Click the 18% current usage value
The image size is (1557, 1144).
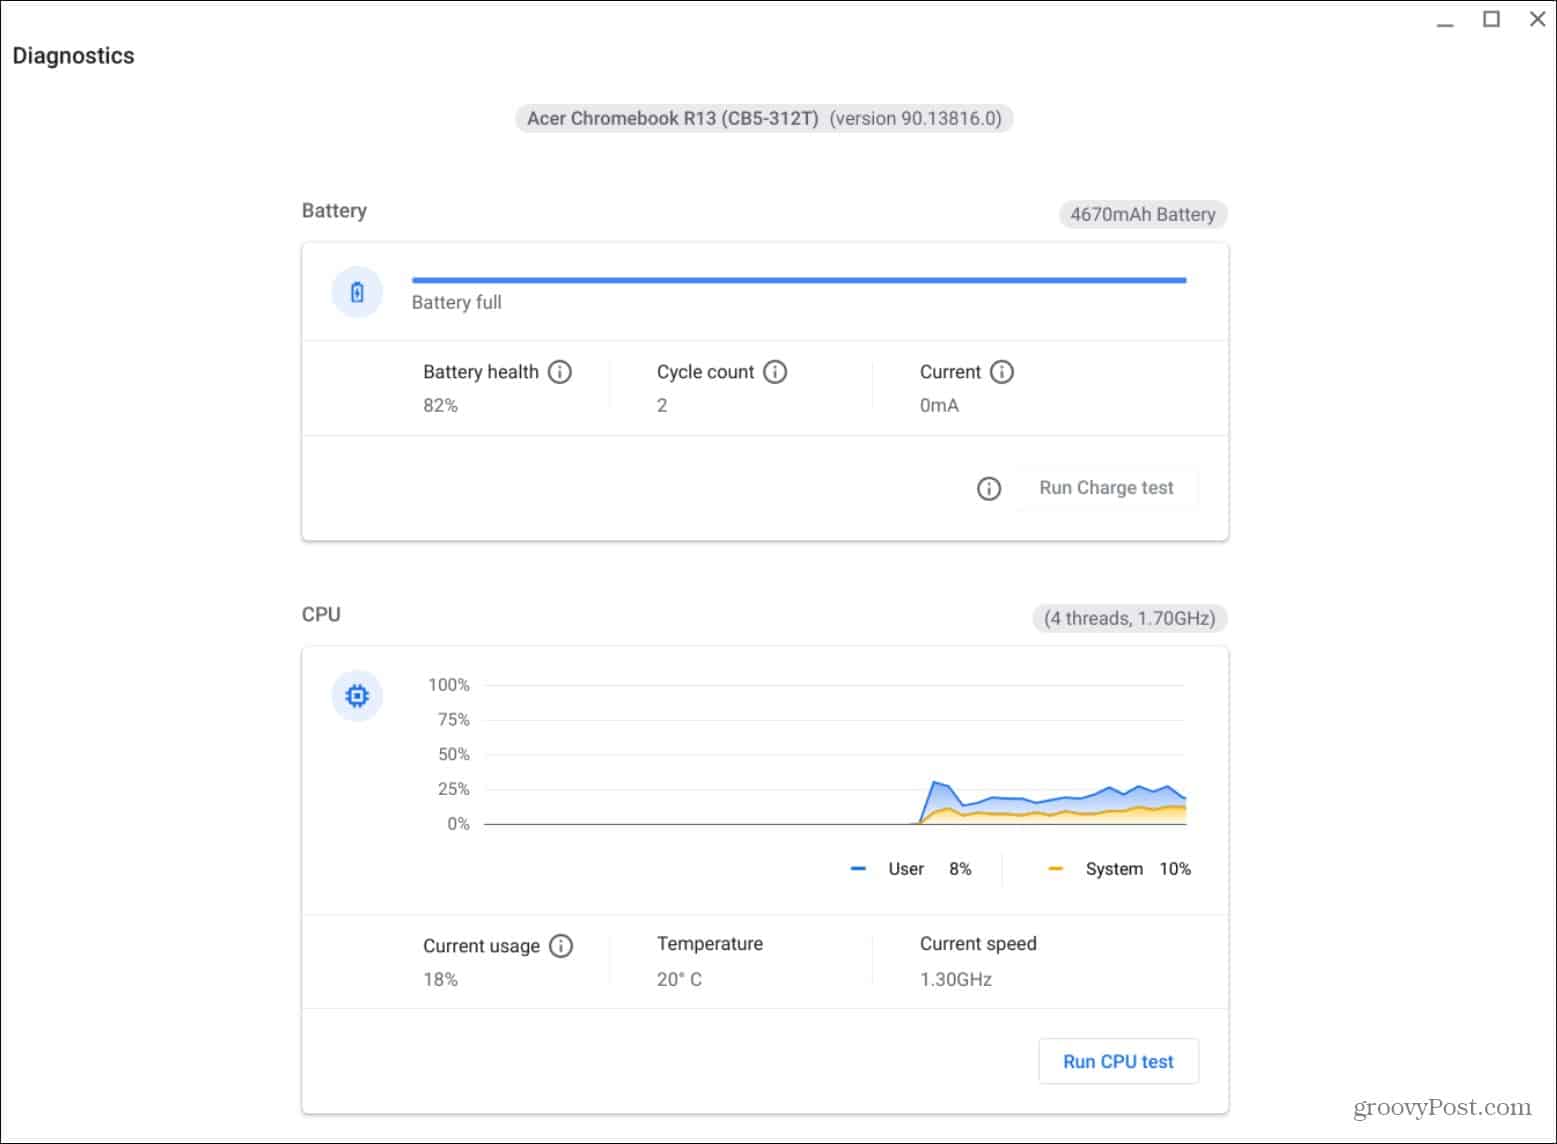click(x=440, y=979)
